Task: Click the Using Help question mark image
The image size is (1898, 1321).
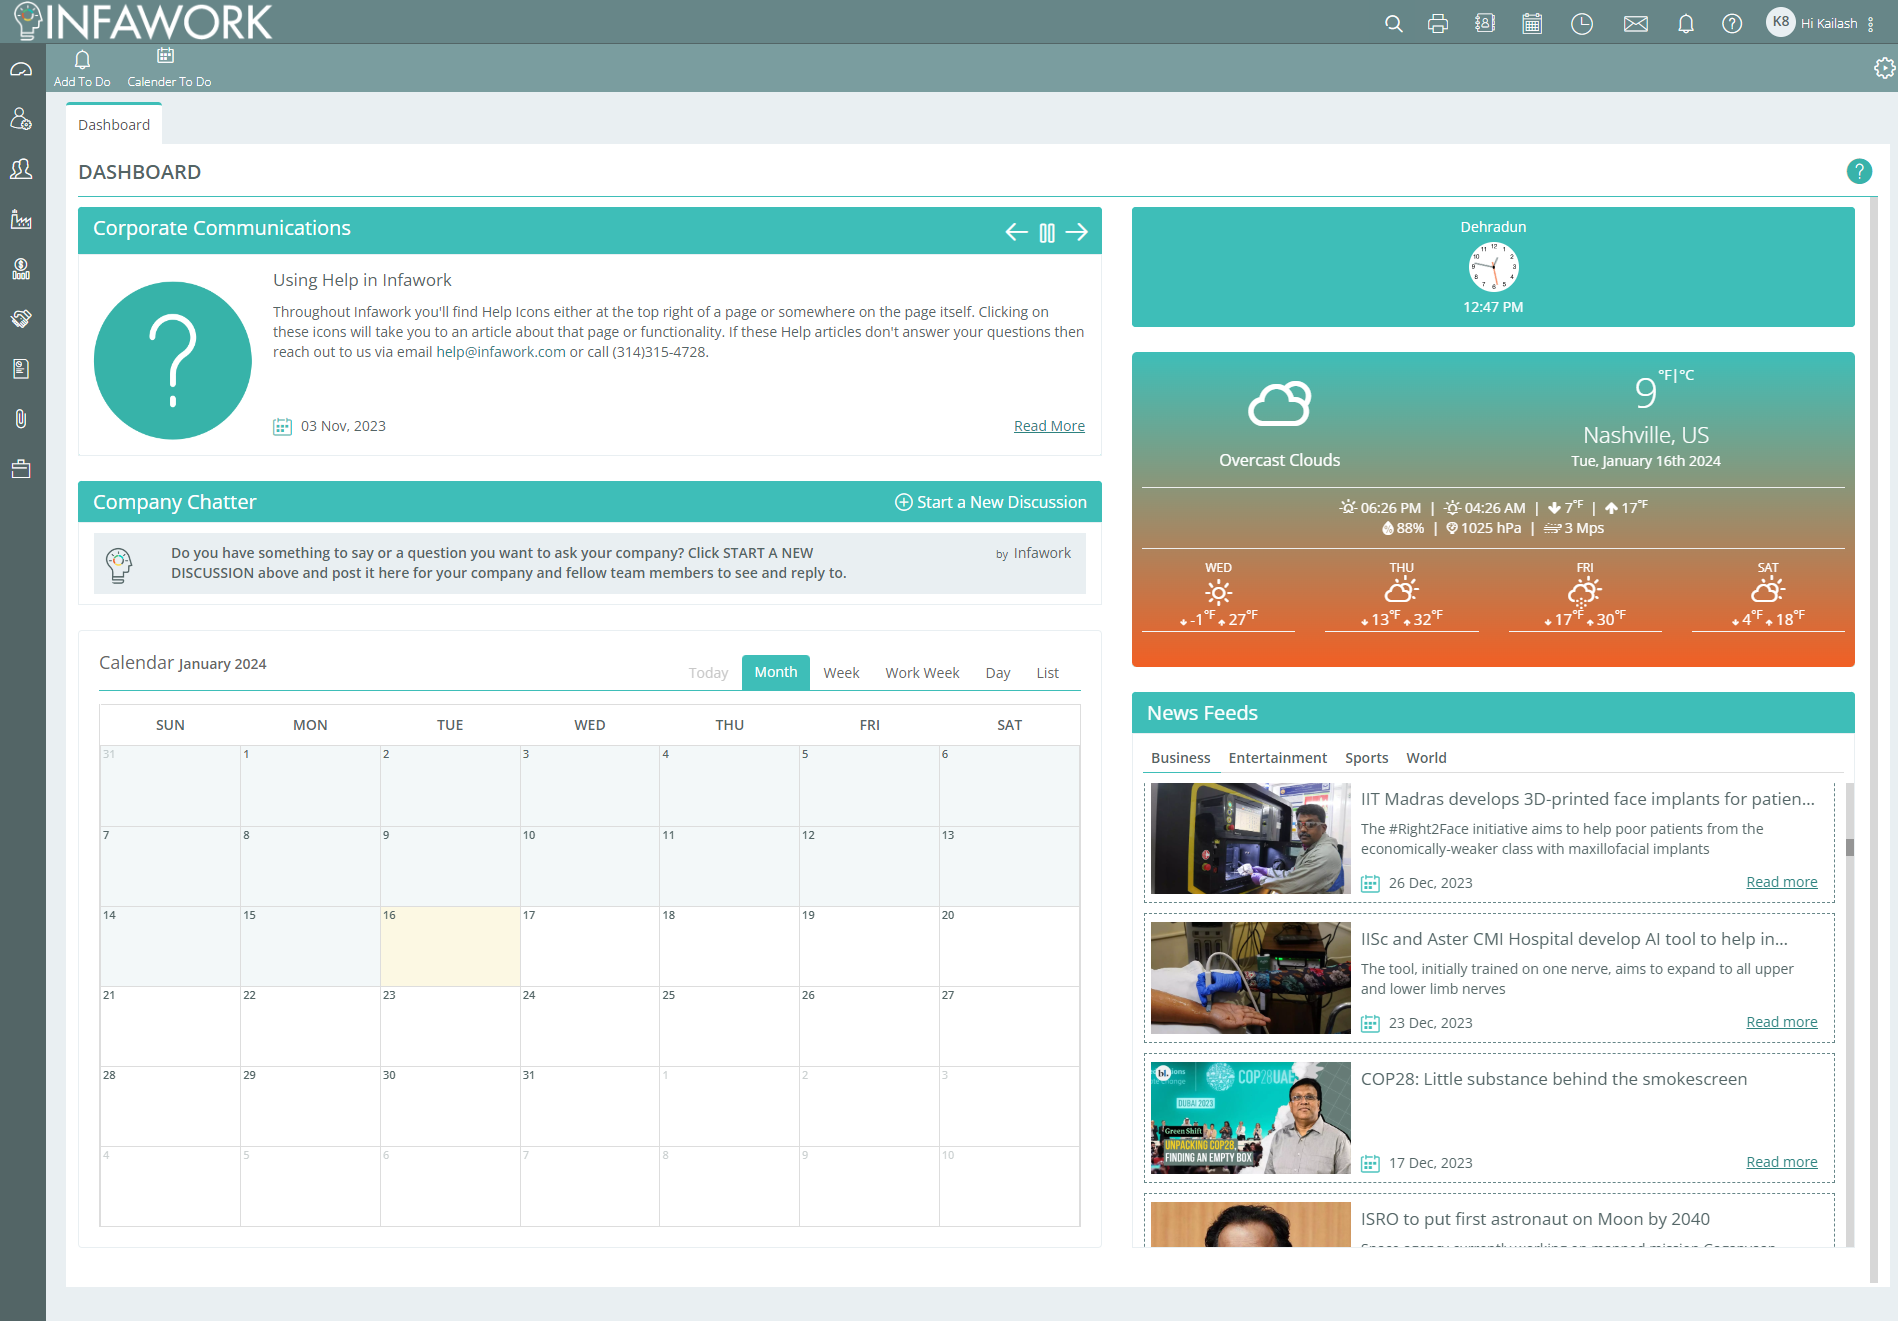Action: click(x=173, y=360)
